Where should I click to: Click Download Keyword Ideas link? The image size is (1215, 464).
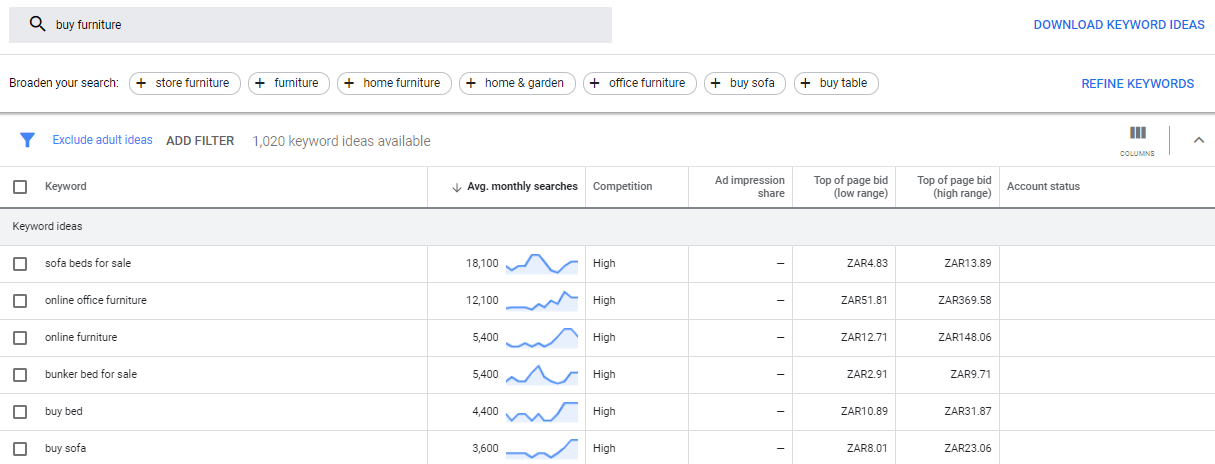coord(1118,25)
